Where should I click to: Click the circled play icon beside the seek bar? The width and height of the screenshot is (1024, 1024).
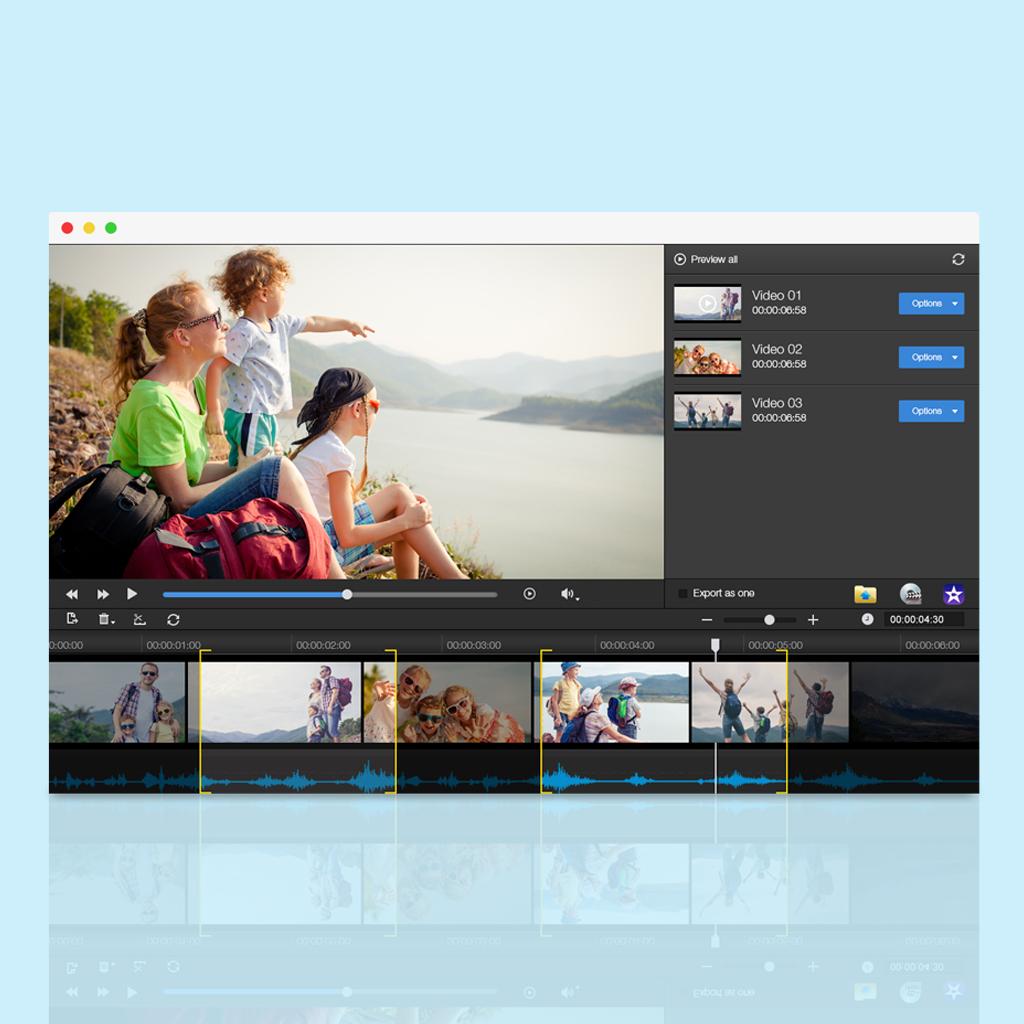coord(529,594)
